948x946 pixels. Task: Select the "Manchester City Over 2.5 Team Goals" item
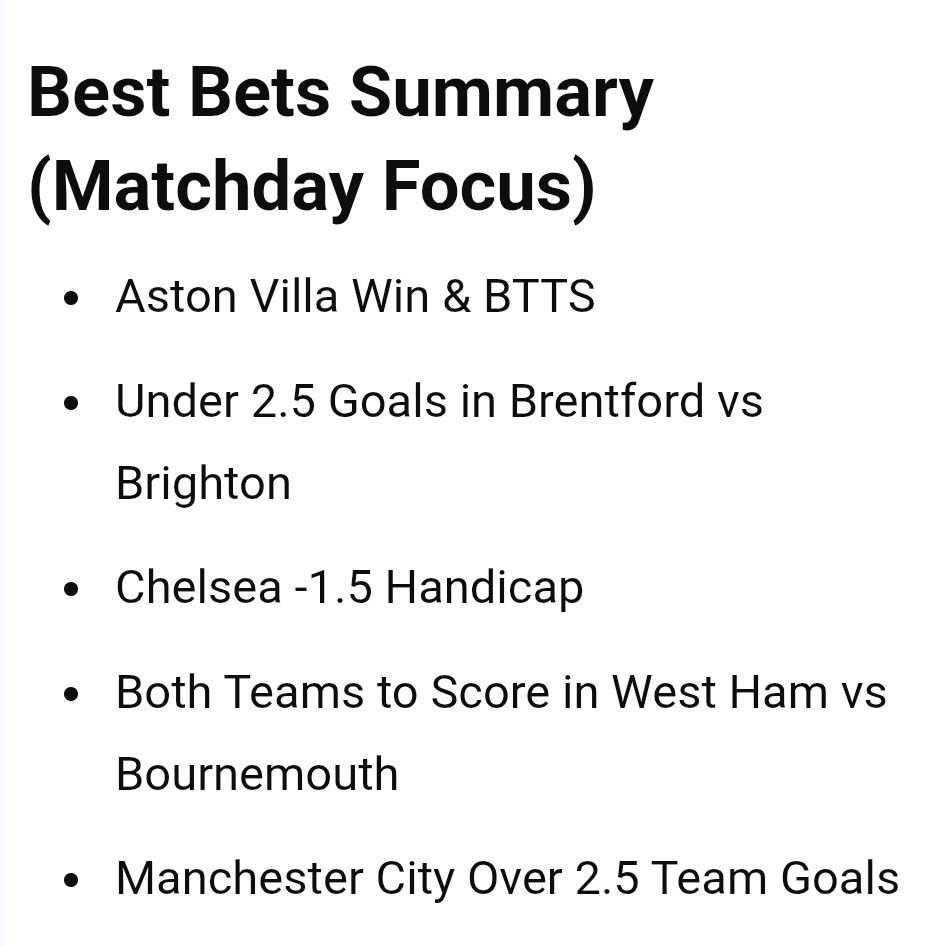pos(507,879)
